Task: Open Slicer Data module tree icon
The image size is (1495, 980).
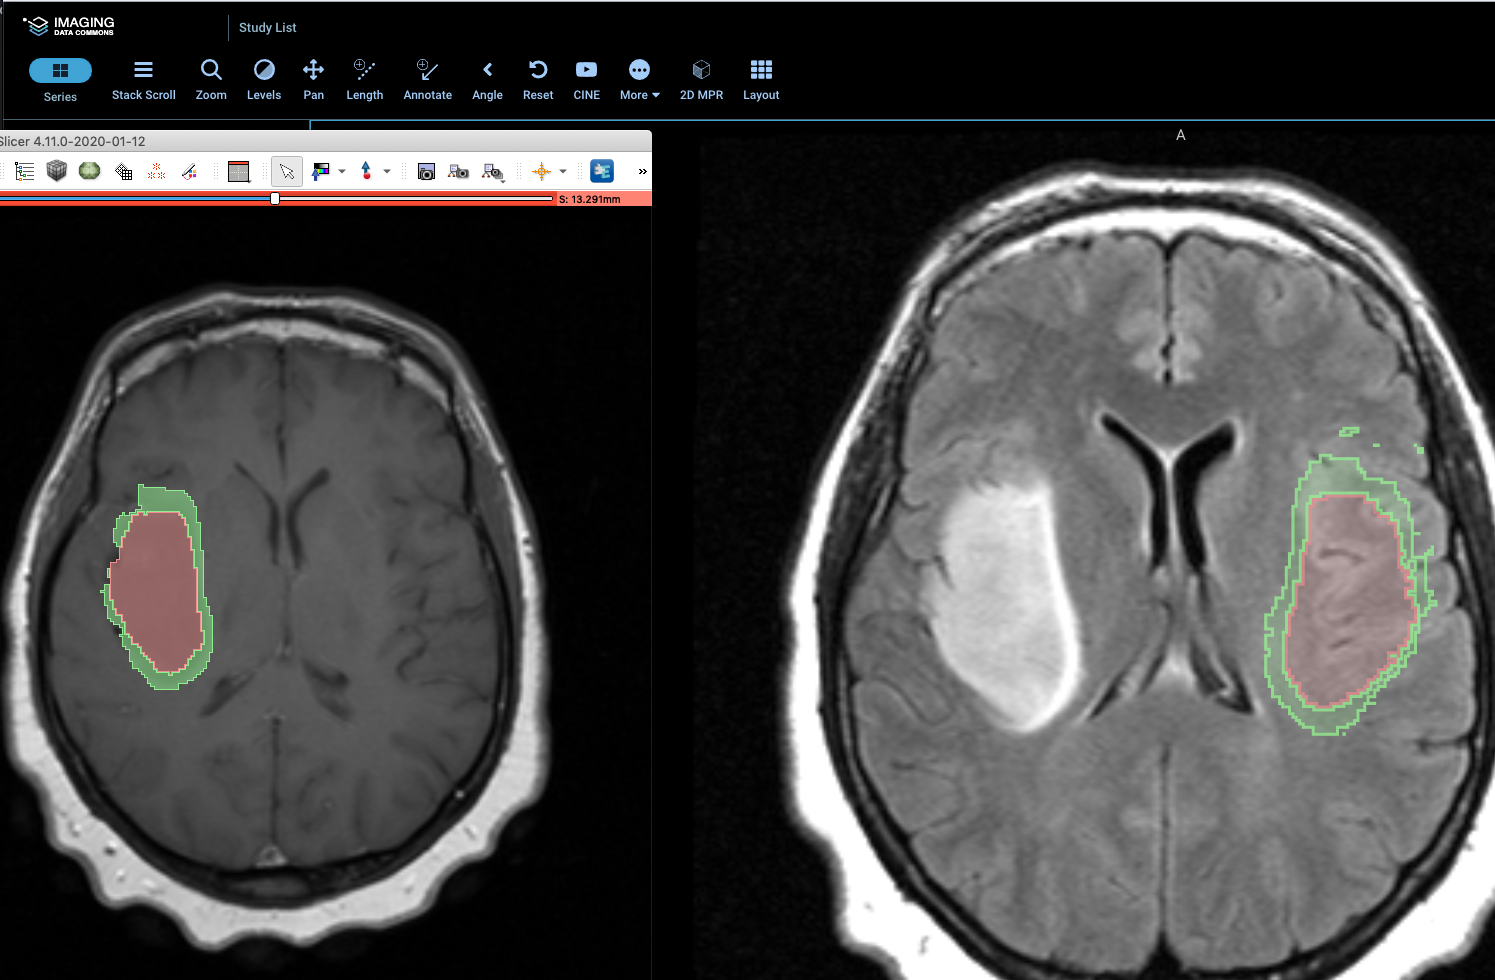Action: tap(25, 172)
